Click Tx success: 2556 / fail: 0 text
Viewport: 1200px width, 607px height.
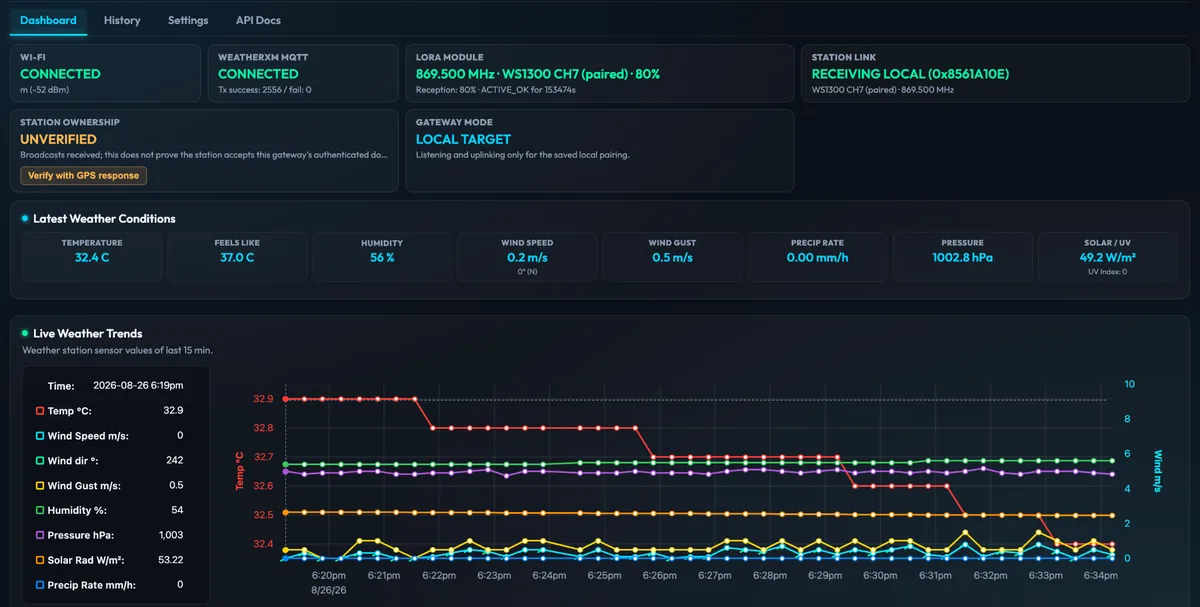(265, 90)
